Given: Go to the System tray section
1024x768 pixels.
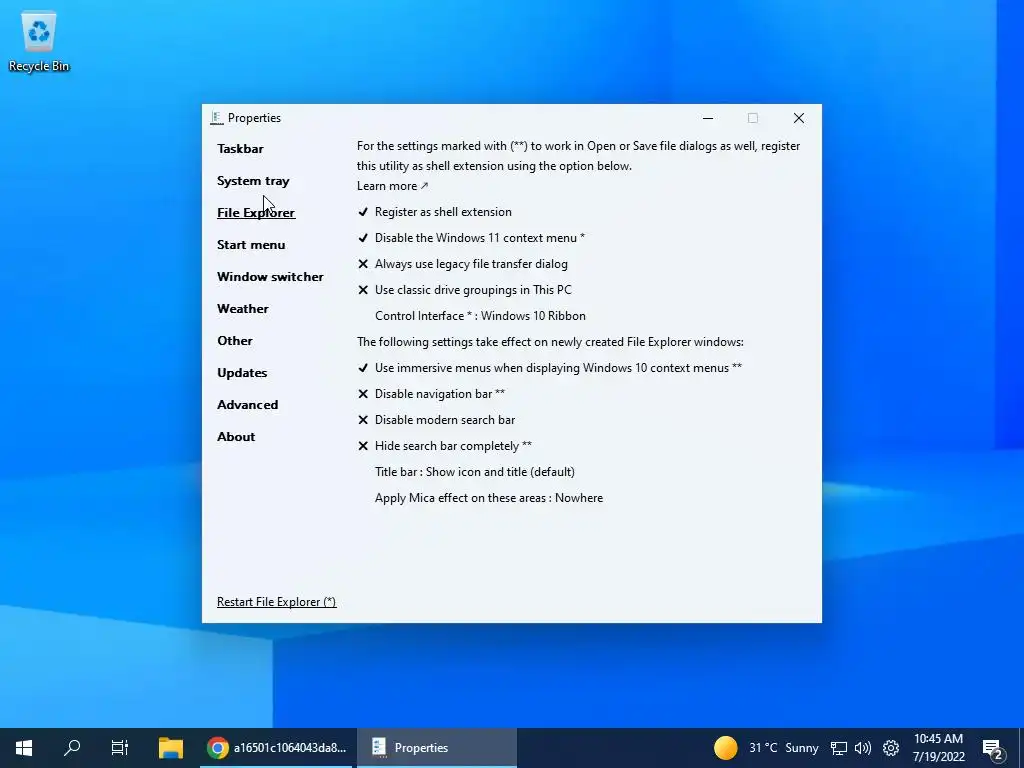Looking at the screenshot, I should (x=253, y=181).
